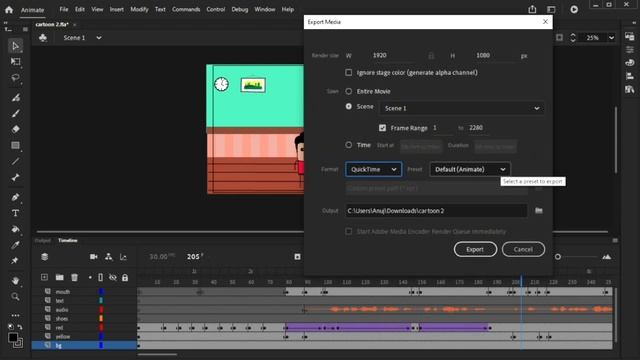Viewport: 640px width, 360px height.
Task: Click the timeline camera icon
Action: tap(93, 256)
